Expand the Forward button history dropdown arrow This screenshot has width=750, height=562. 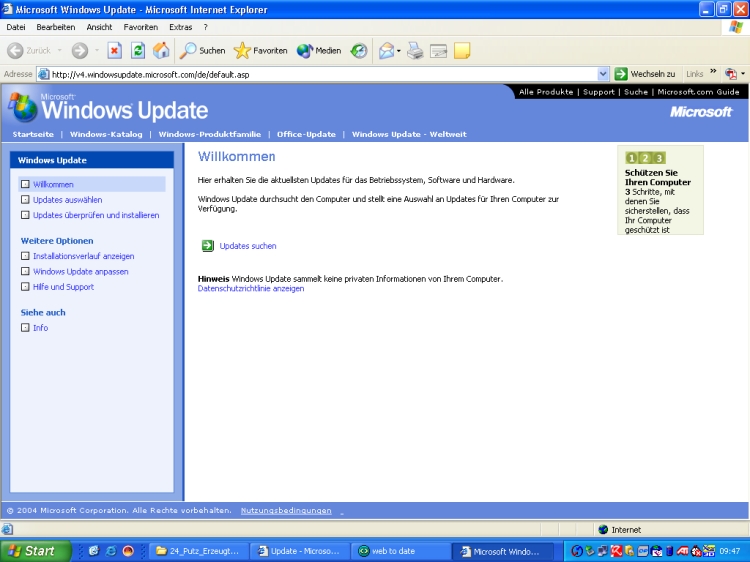click(97, 50)
